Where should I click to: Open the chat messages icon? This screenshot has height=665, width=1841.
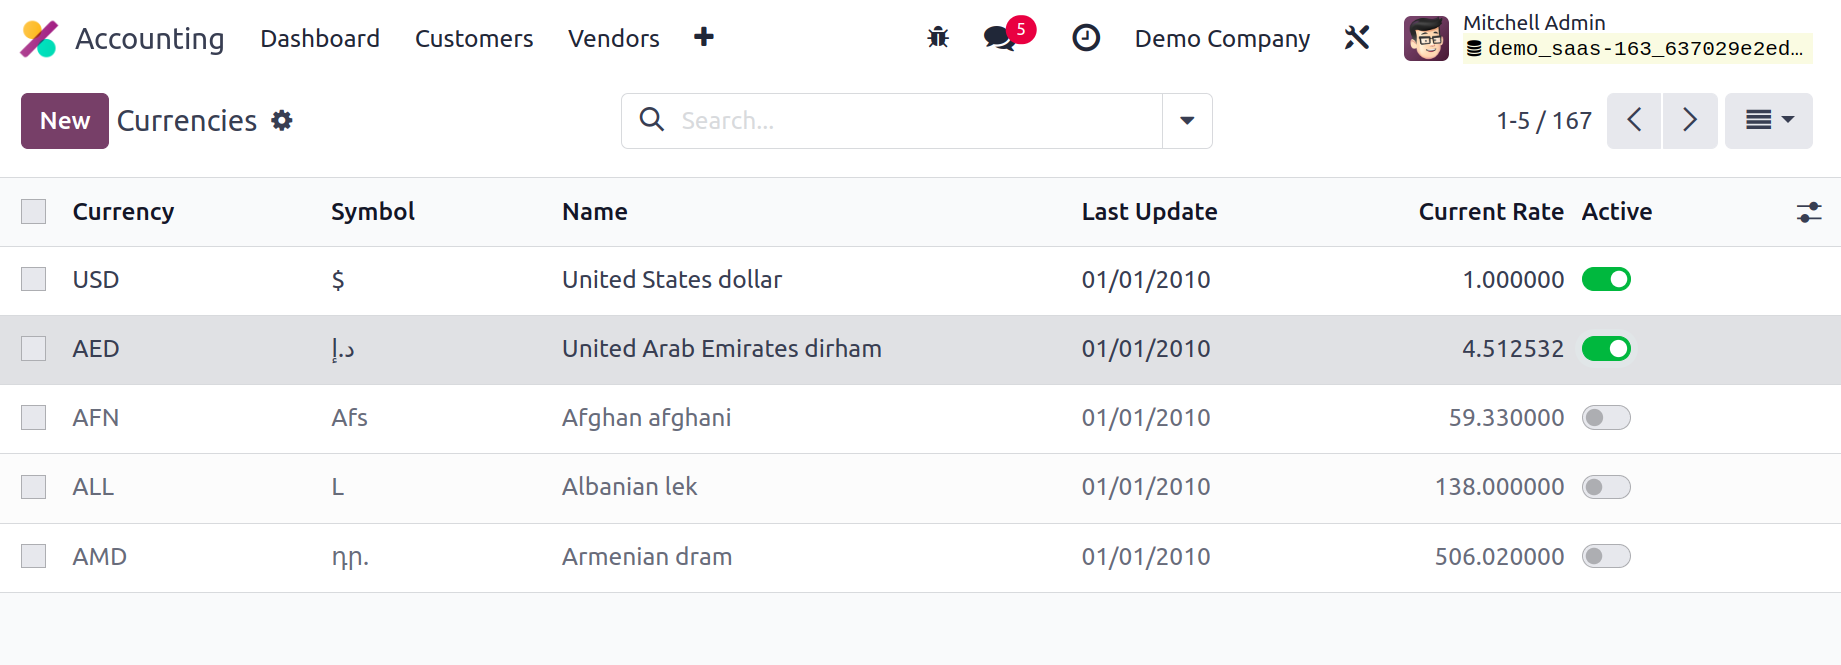click(x=1000, y=38)
